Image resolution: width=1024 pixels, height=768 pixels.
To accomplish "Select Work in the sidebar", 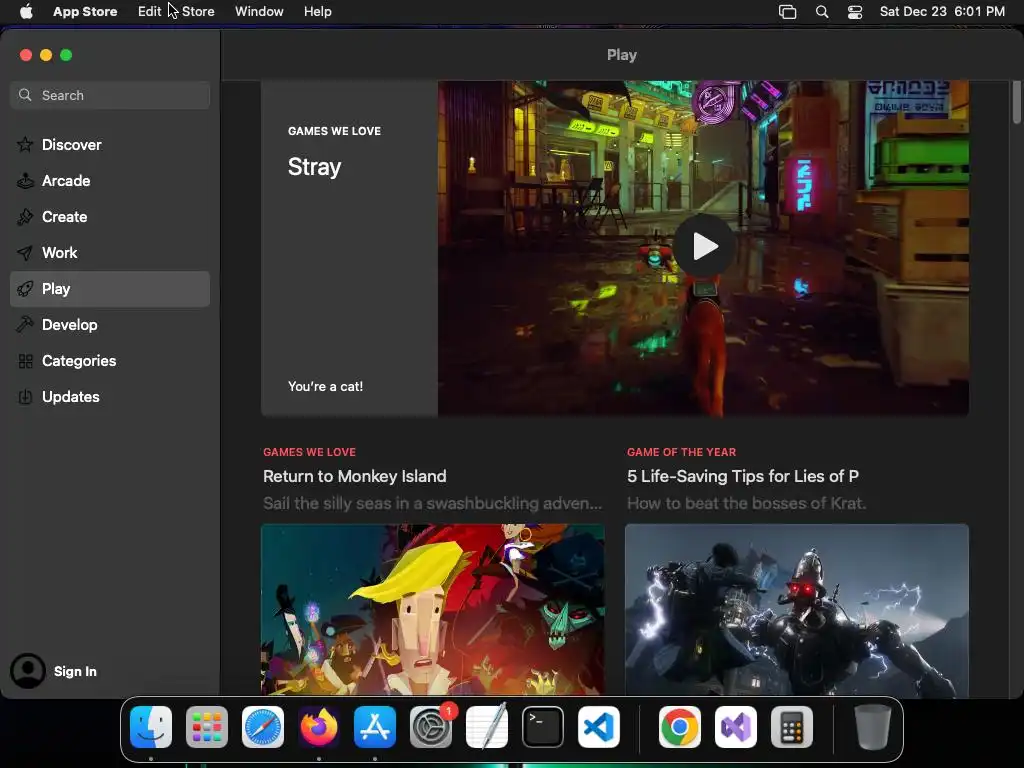I will [x=110, y=253].
